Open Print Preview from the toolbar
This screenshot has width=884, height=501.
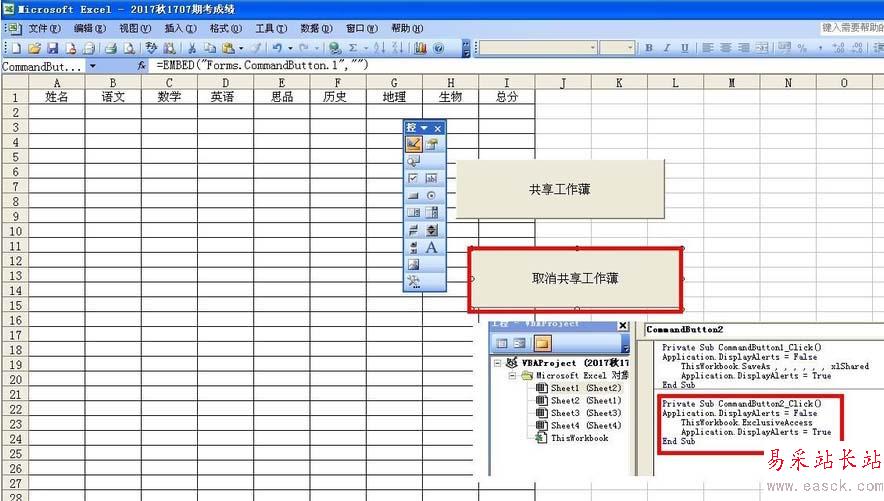click(x=129, y=48)
